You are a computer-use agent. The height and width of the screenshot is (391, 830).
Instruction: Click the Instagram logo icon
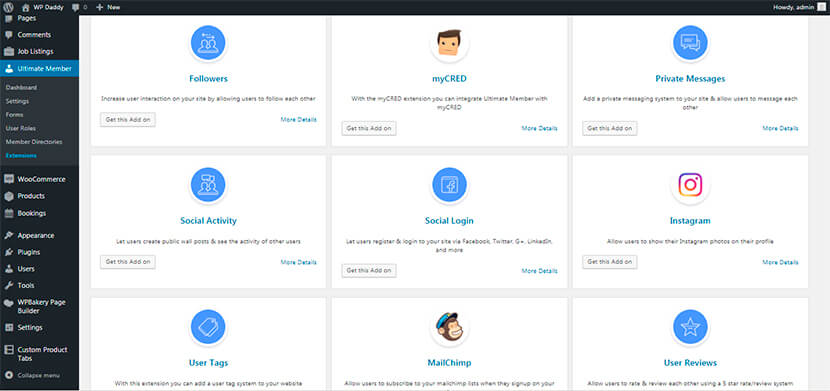coord(690,185)
